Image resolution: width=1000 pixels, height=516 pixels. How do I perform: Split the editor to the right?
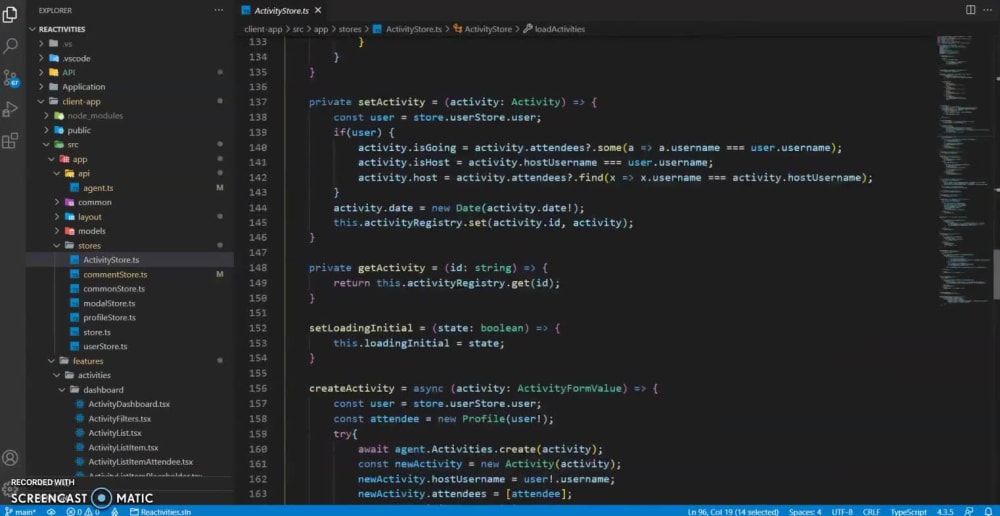tap(970, 10)
